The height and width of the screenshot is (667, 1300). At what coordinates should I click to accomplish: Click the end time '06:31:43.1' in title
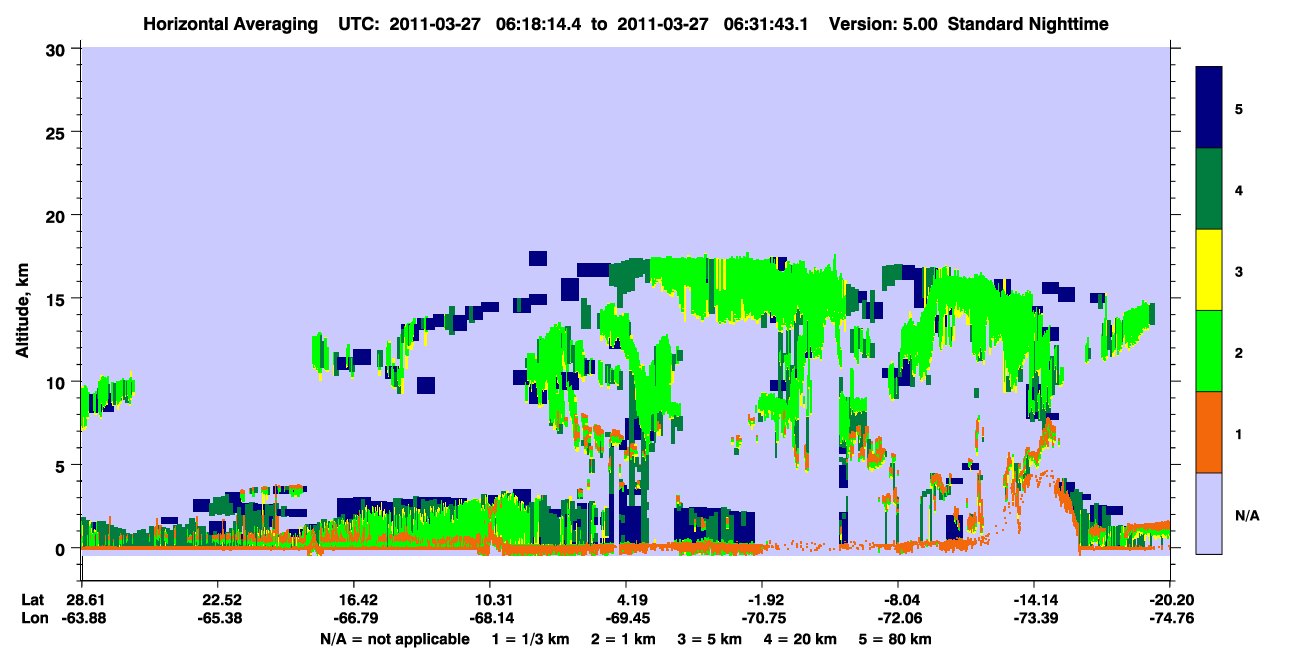click(765, 23)
